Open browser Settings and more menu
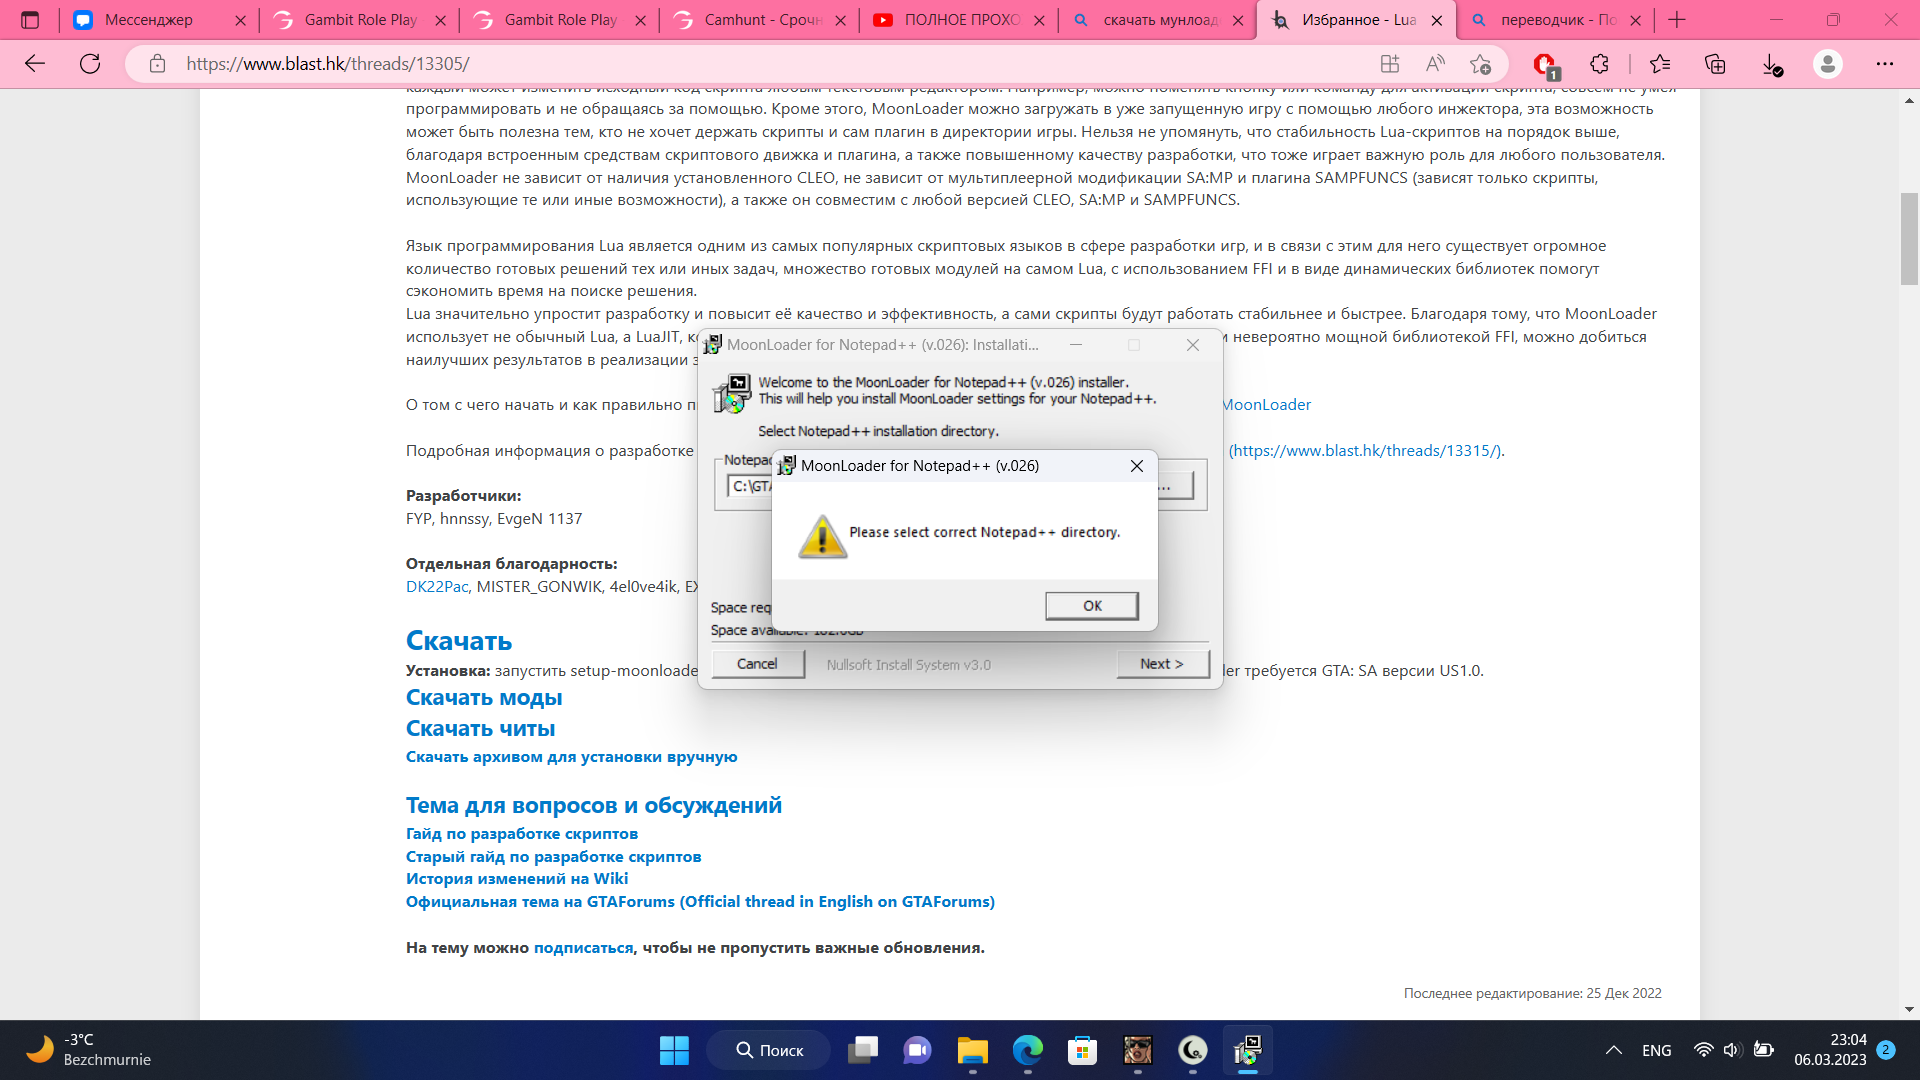Viewport: 1920px width, 1080px height. pos(1884,64)
